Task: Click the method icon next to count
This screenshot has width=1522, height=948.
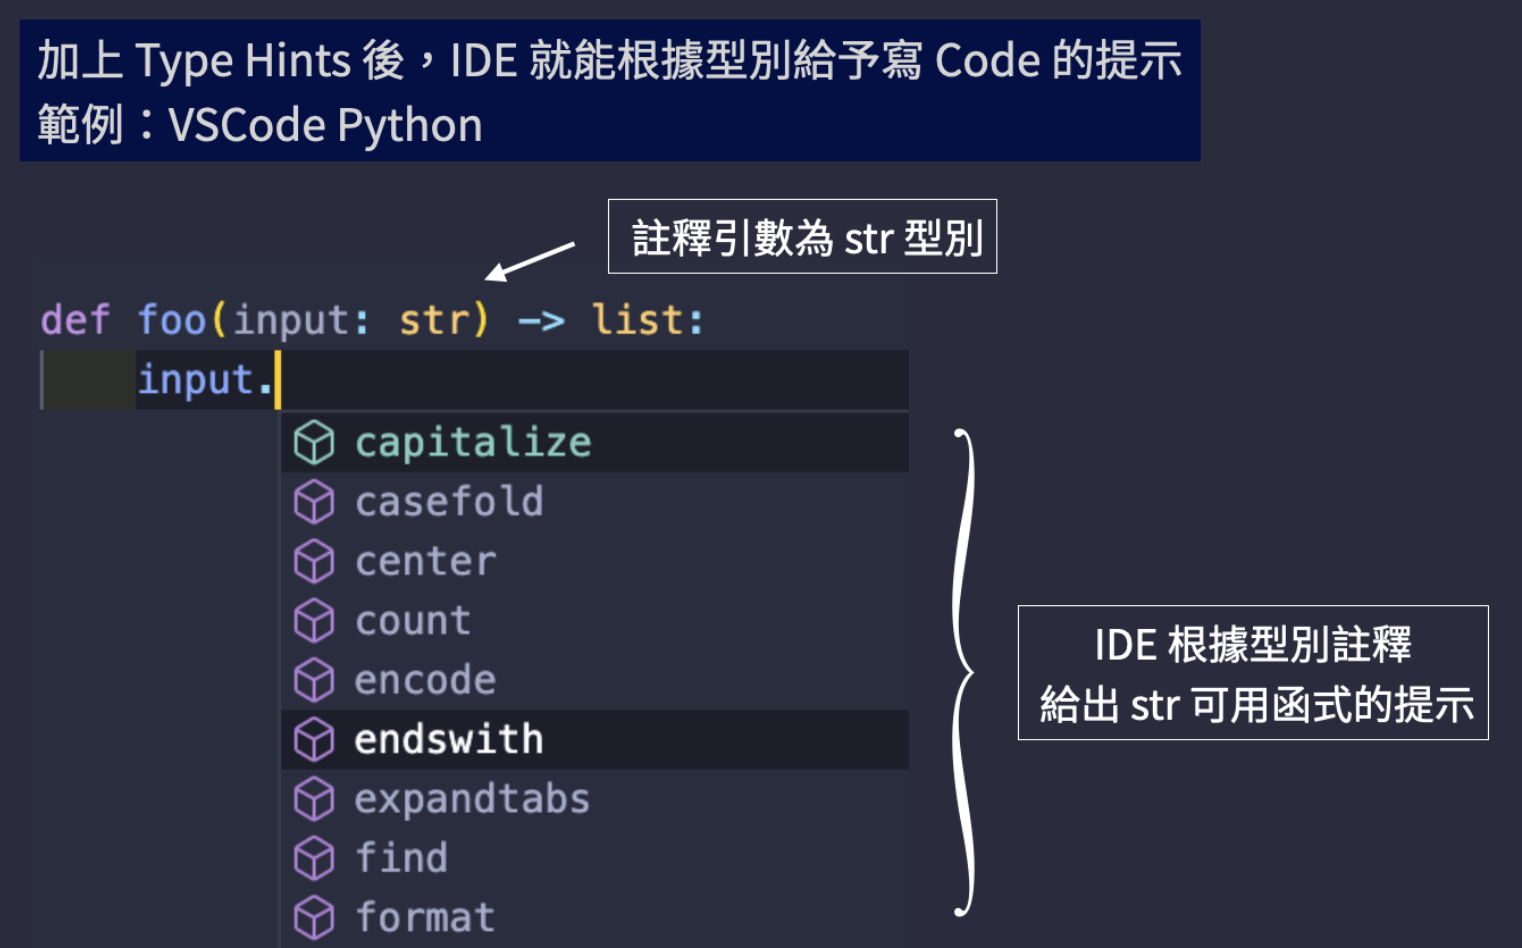Action: click(314, 621)
